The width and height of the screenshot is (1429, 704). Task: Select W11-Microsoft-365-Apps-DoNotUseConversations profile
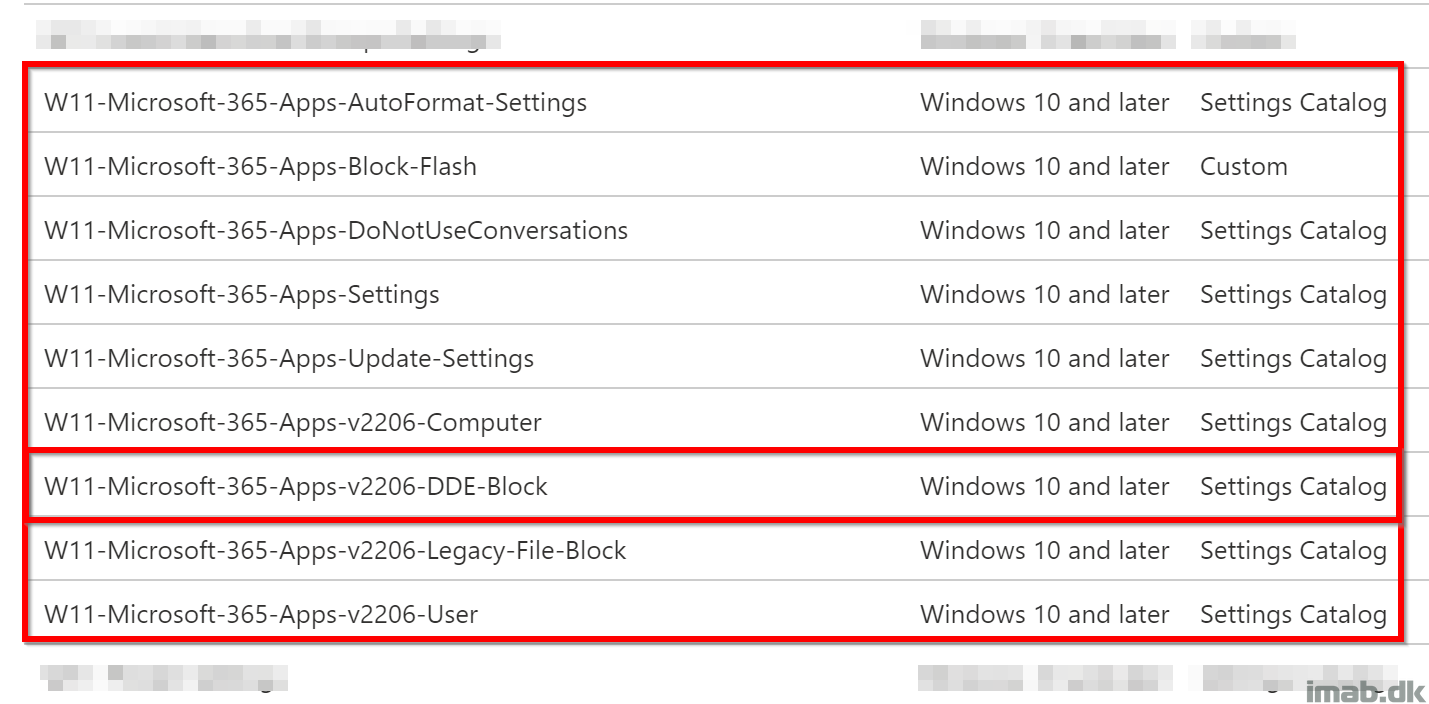pos(336,230)
